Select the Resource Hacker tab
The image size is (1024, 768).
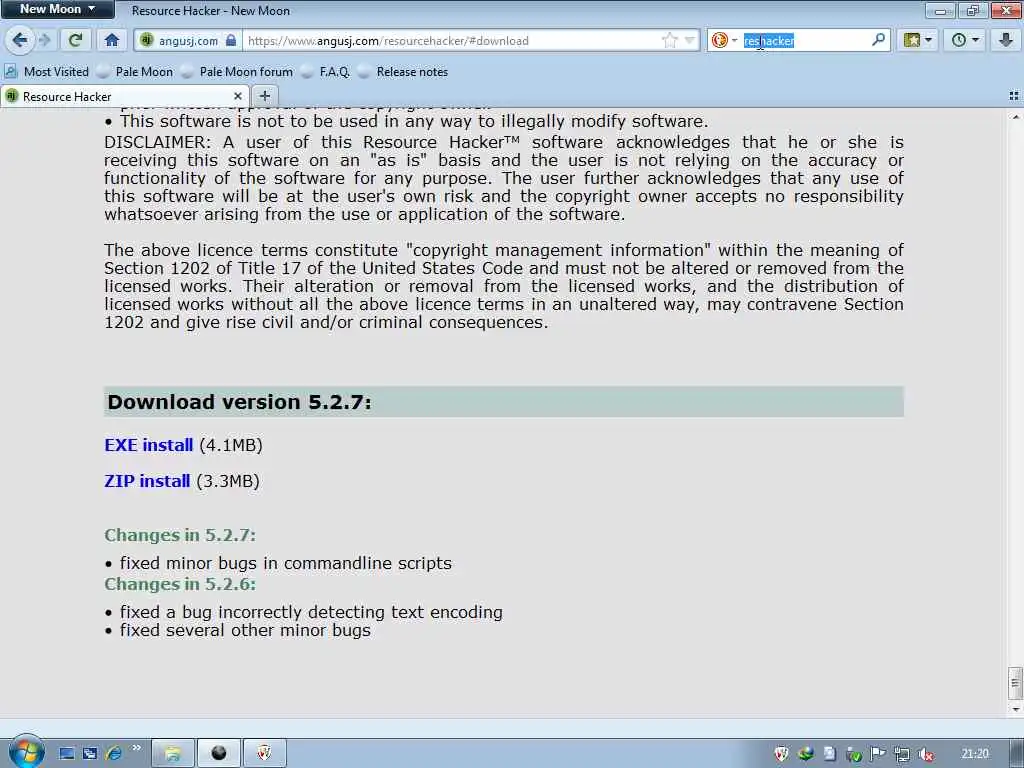pos(124,97)
